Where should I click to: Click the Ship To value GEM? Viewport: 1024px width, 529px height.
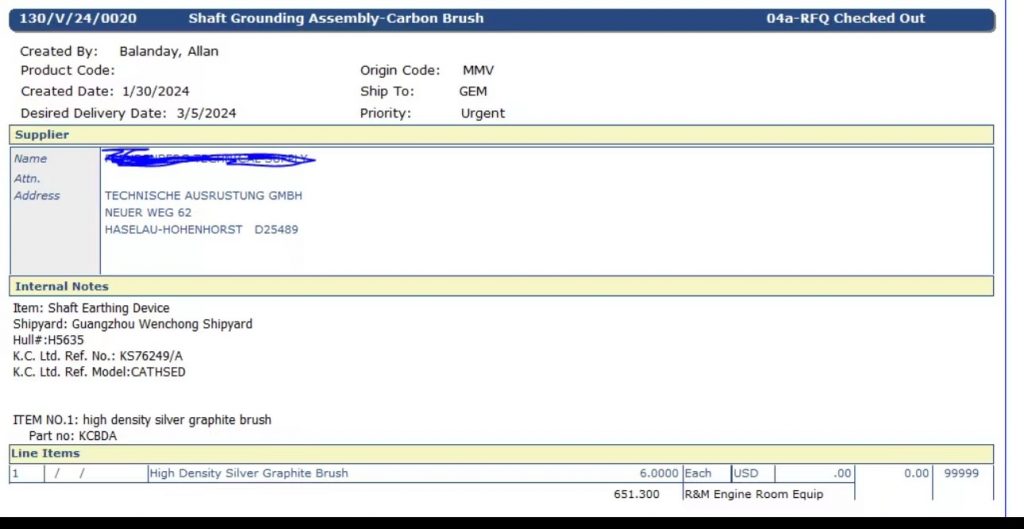click(x=473, y=91)
